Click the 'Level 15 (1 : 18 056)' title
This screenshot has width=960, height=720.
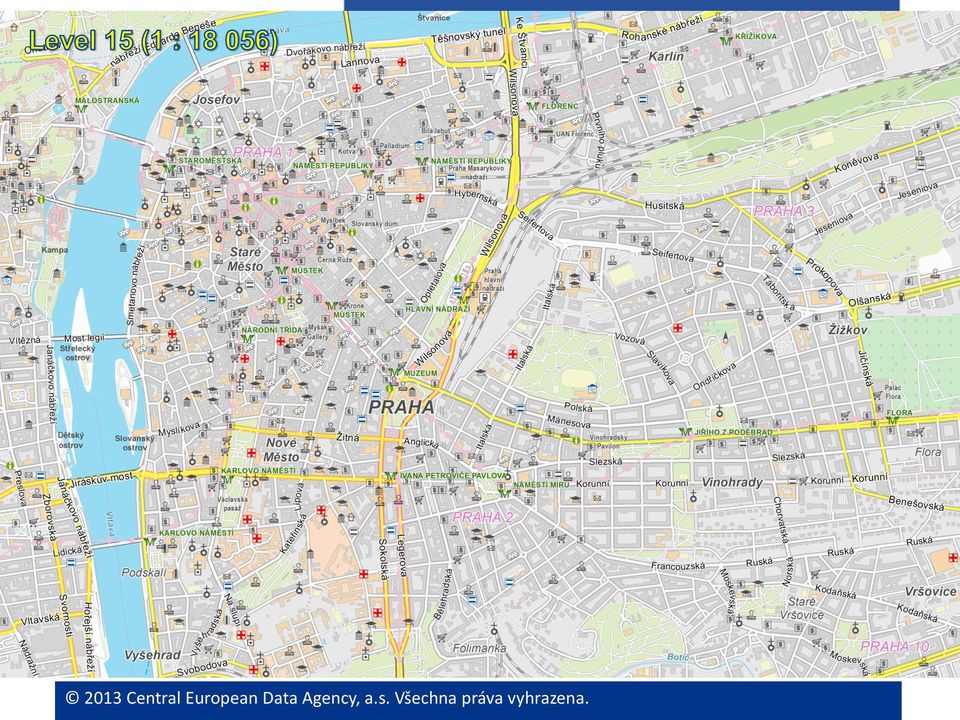pos(153,40)
